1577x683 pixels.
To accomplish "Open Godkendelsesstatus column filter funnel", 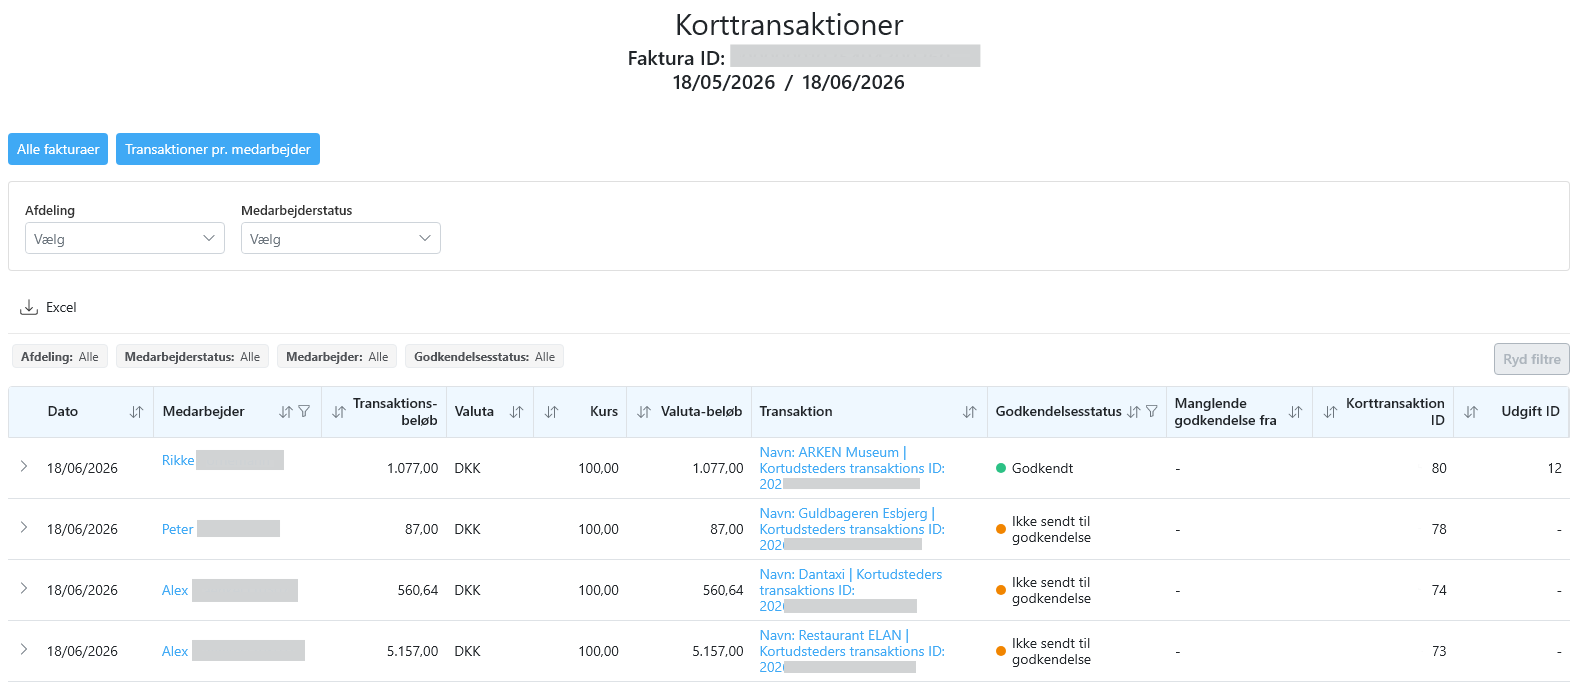I will 1152,412.
